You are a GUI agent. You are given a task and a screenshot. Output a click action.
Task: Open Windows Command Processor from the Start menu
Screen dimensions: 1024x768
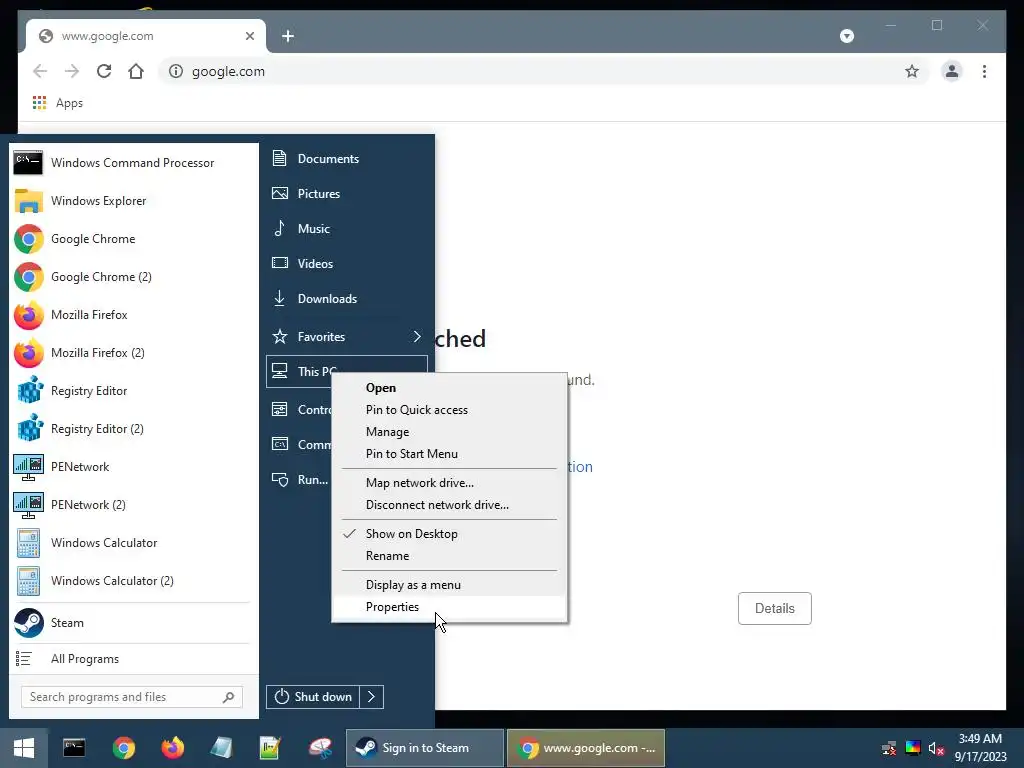tap(133, 163)
